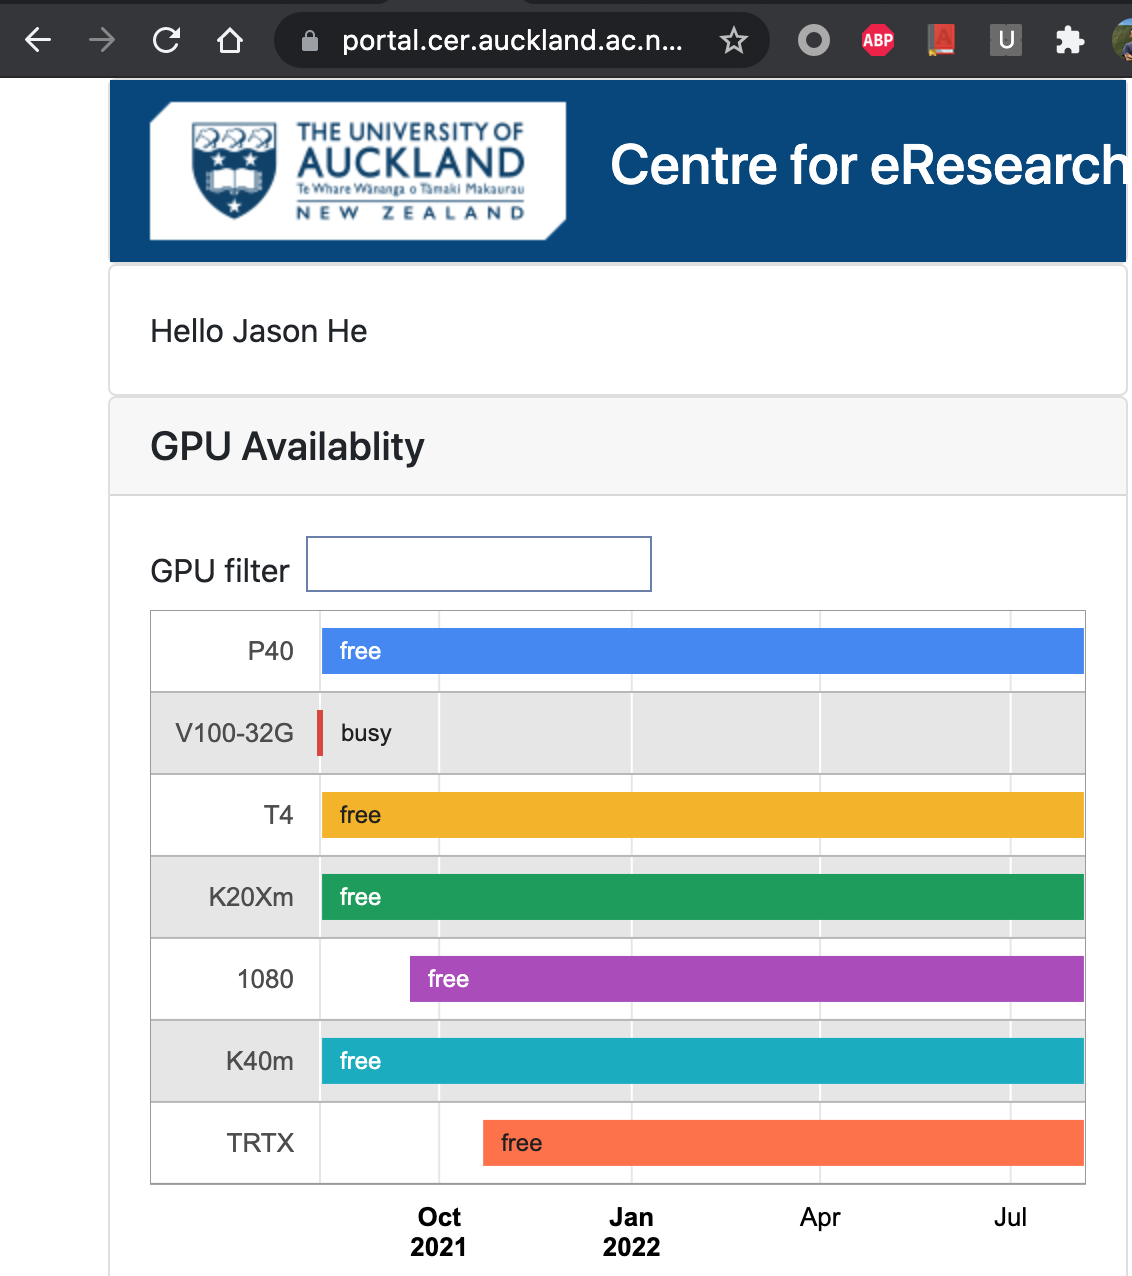Select the green K20Xm free bar

click(x=703, y=897)
